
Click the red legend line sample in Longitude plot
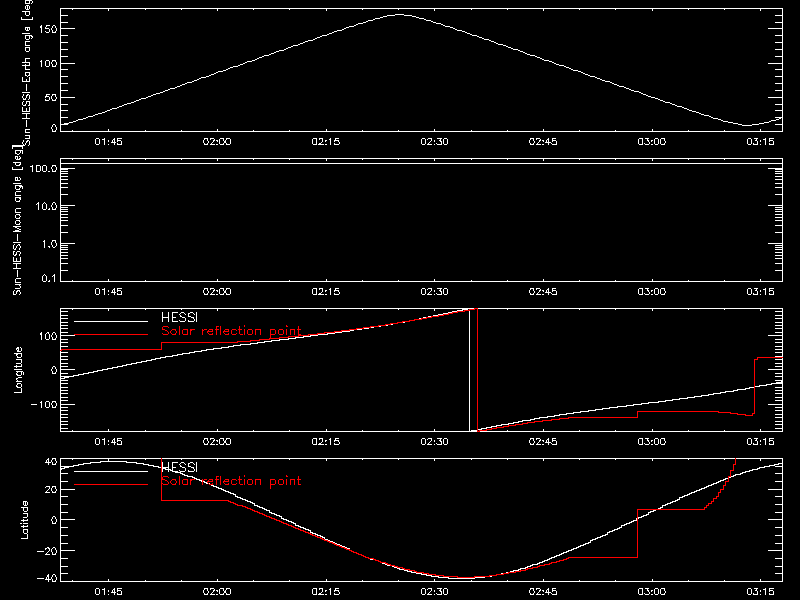pyautogui.click(x=111, y=335)
